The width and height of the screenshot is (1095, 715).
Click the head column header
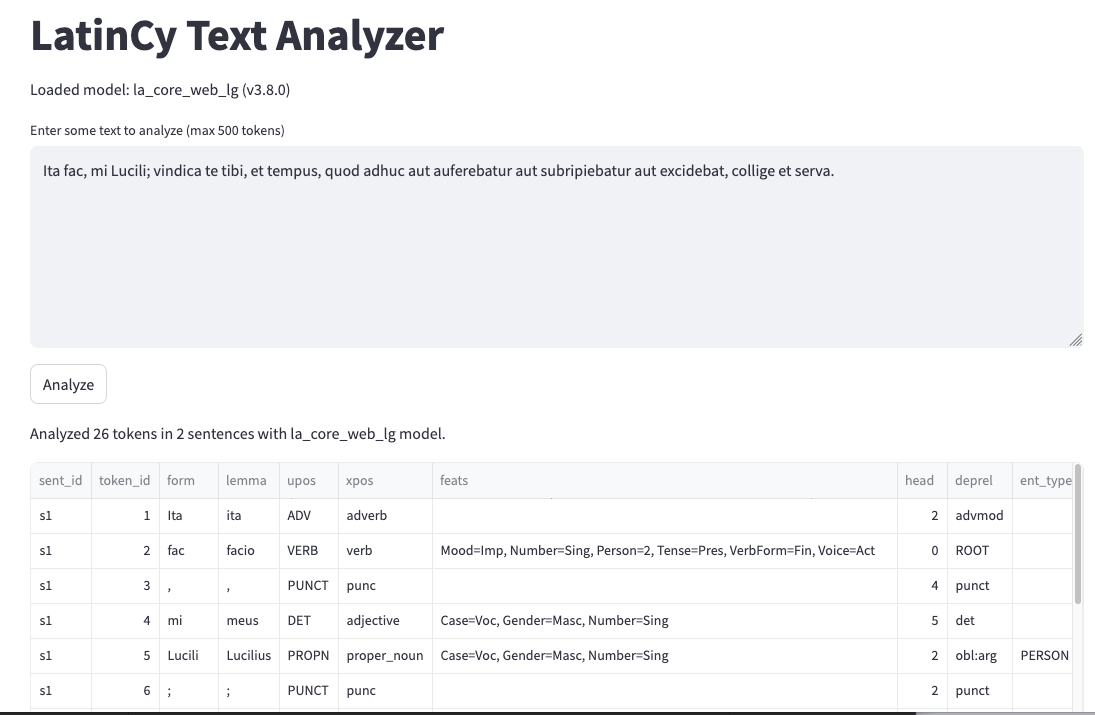pos(919,481)
